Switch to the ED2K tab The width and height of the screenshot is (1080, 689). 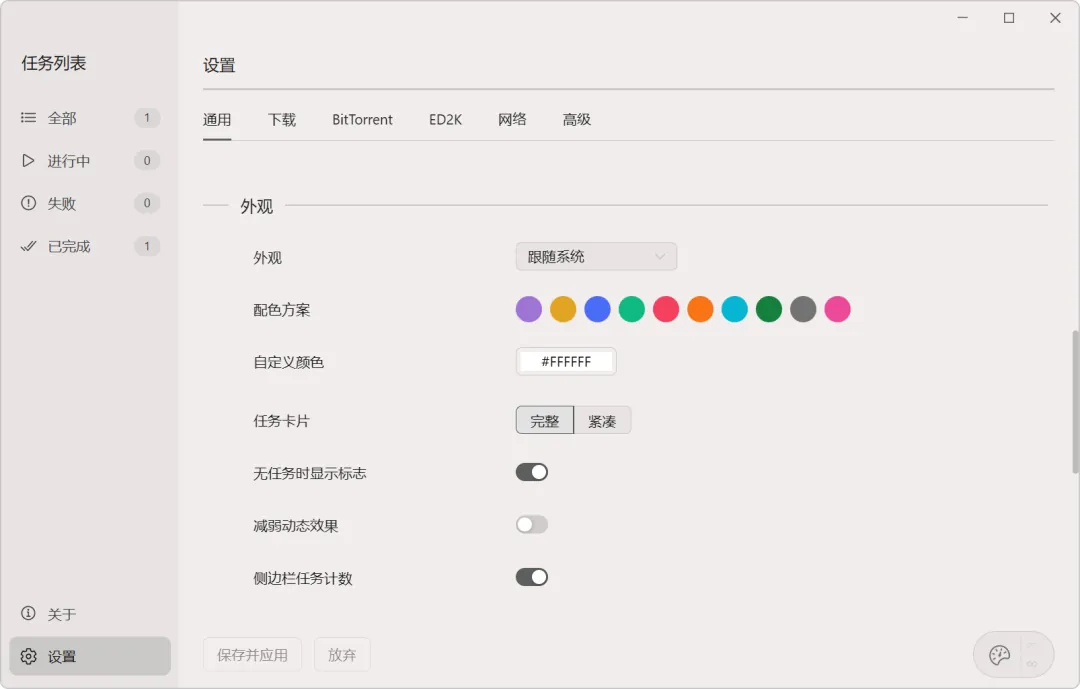445,120
